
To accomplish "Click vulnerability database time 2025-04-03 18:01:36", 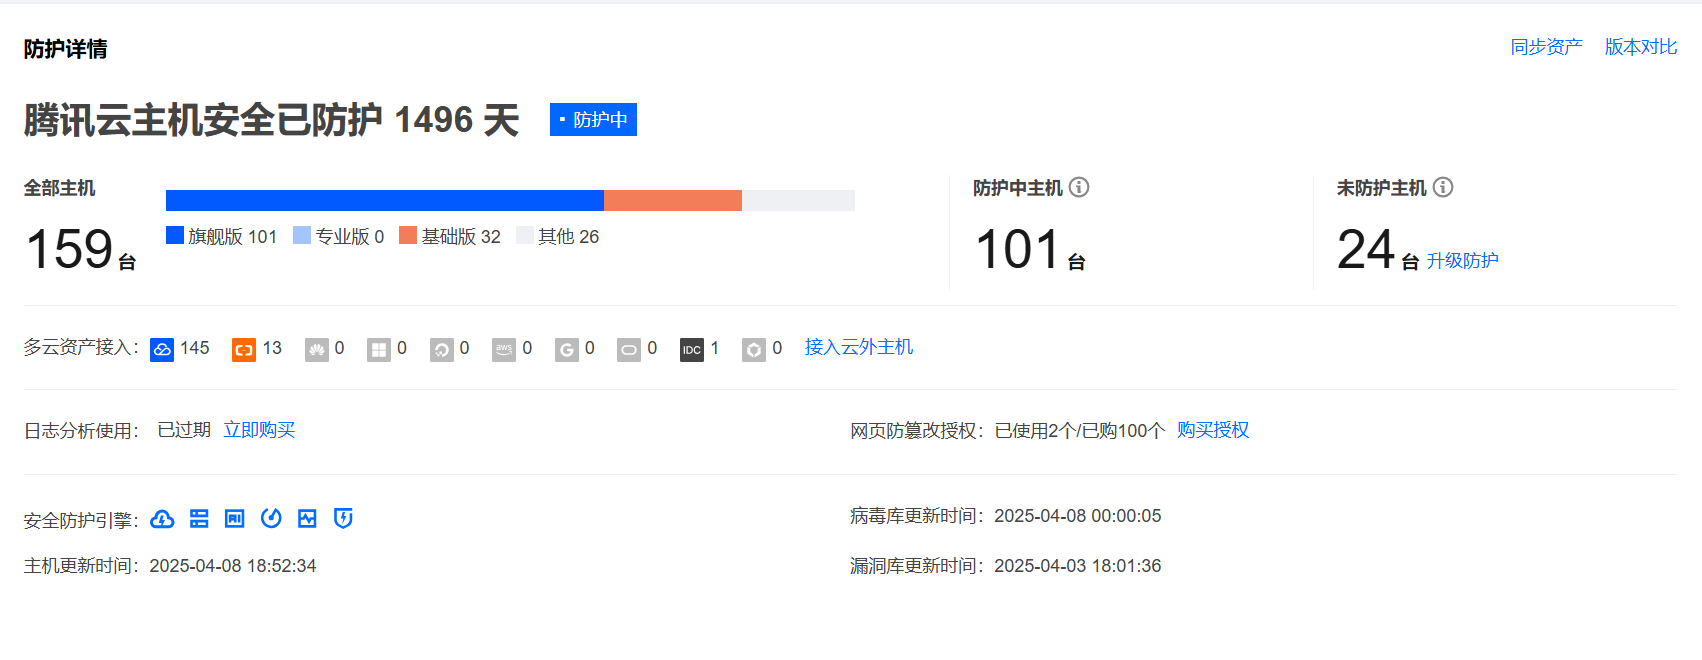I will [1078, 566].
